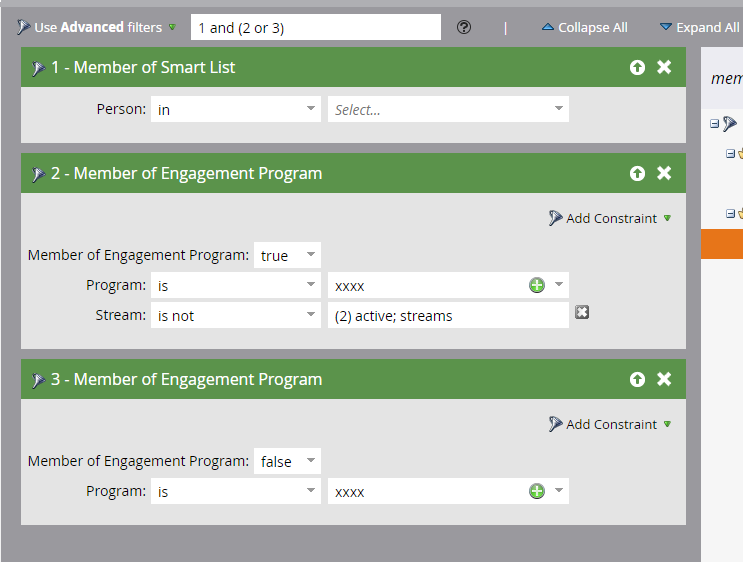Move up filter 2 Member of Engagement Program
Image resolution: width=743 pixels, height=562 pixels.
click(637, 173)
